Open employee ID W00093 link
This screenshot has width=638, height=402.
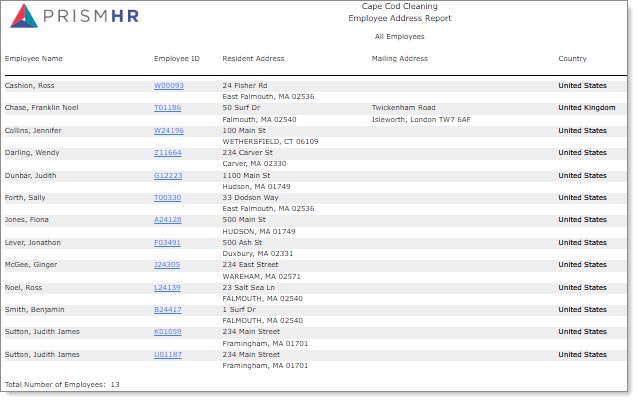(169, 86)
